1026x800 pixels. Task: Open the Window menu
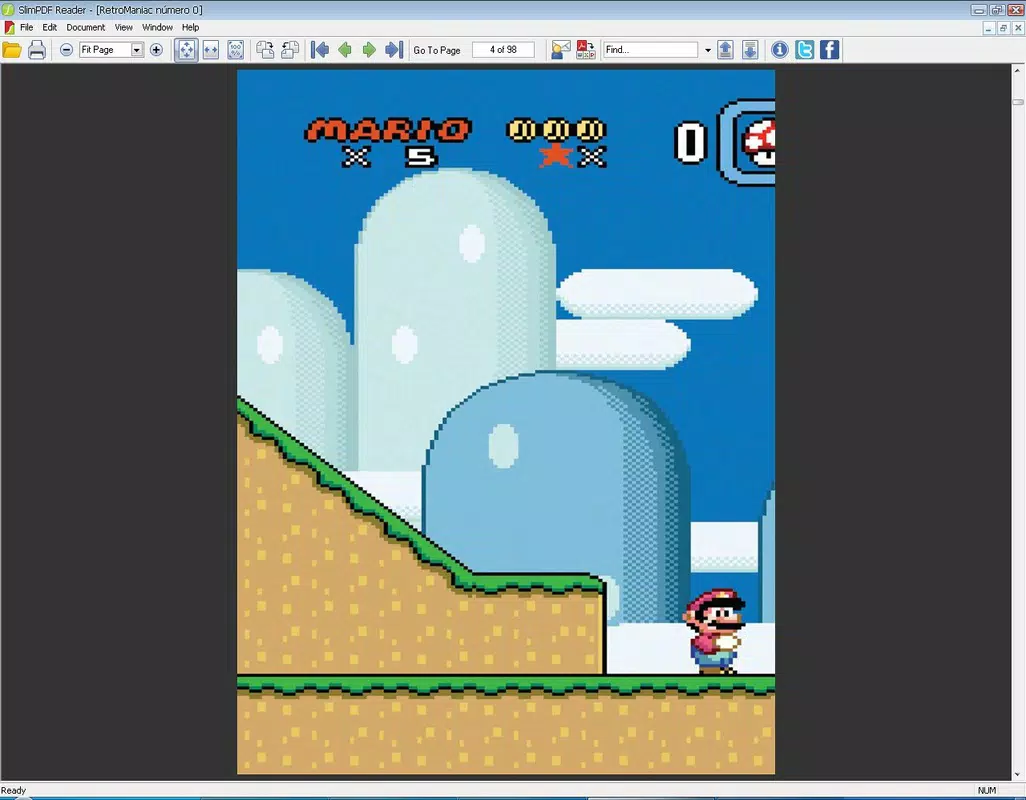[158, 27]
